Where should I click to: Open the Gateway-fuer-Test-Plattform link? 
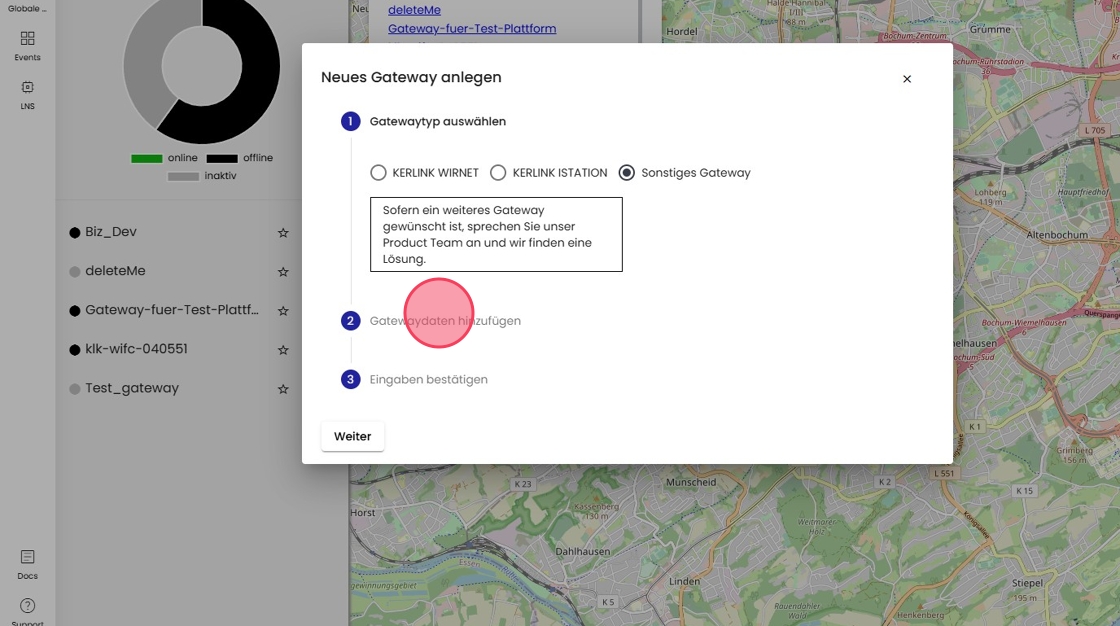471,29
